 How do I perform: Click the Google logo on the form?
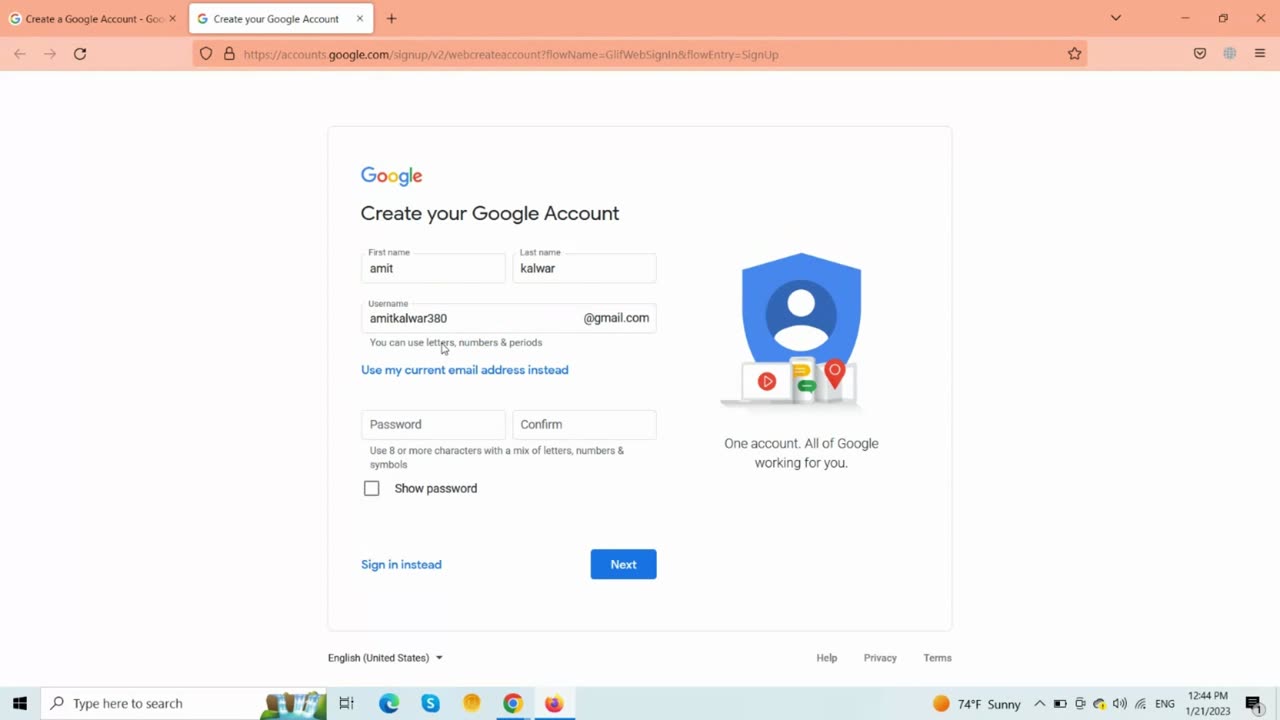pyautogui.click(x=391, y=176)
